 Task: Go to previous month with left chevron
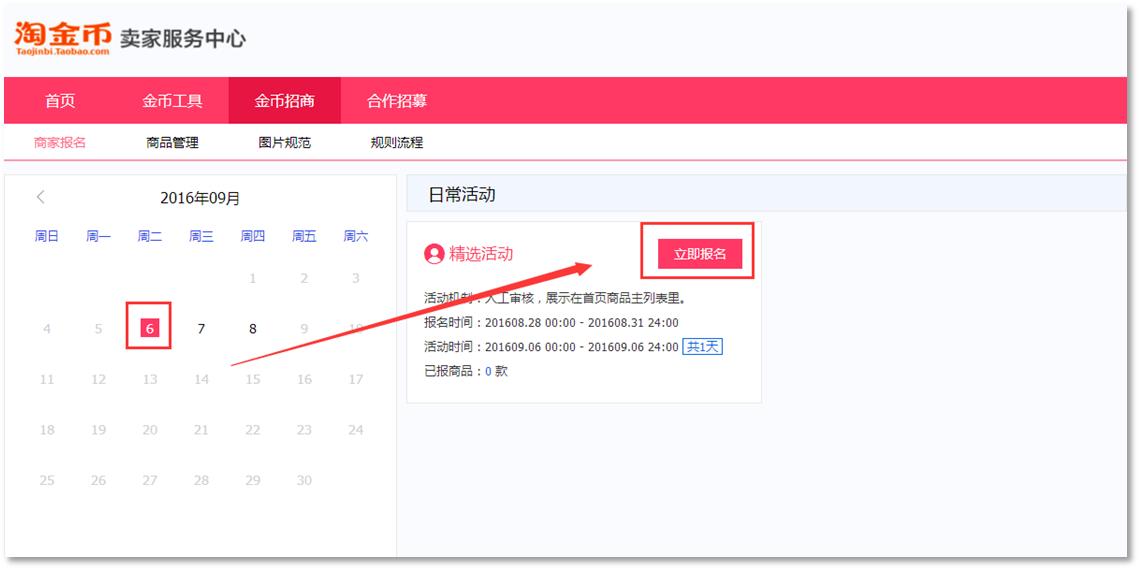[x=41, y=197]
